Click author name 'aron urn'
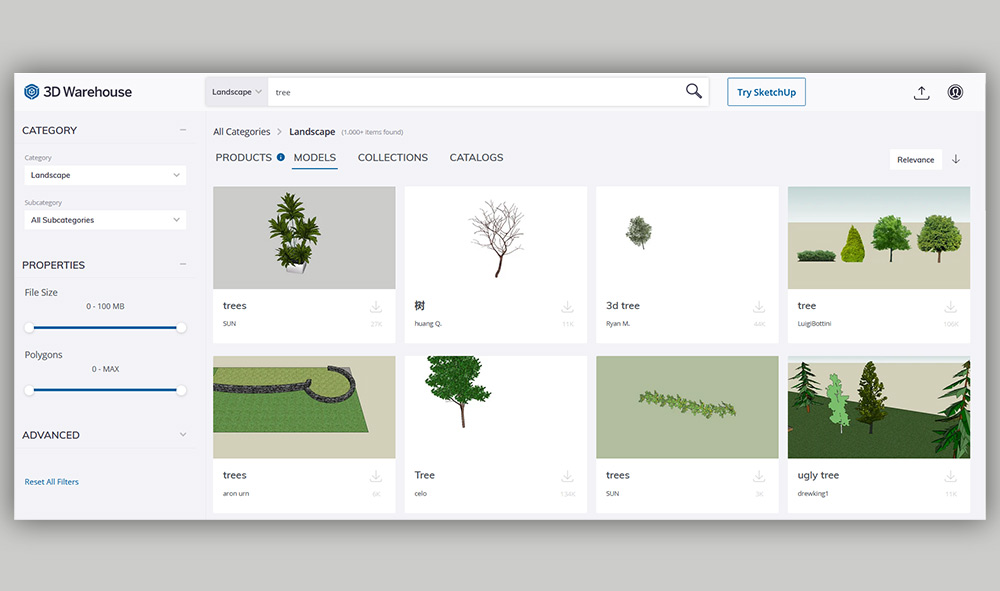 [236, 493]
